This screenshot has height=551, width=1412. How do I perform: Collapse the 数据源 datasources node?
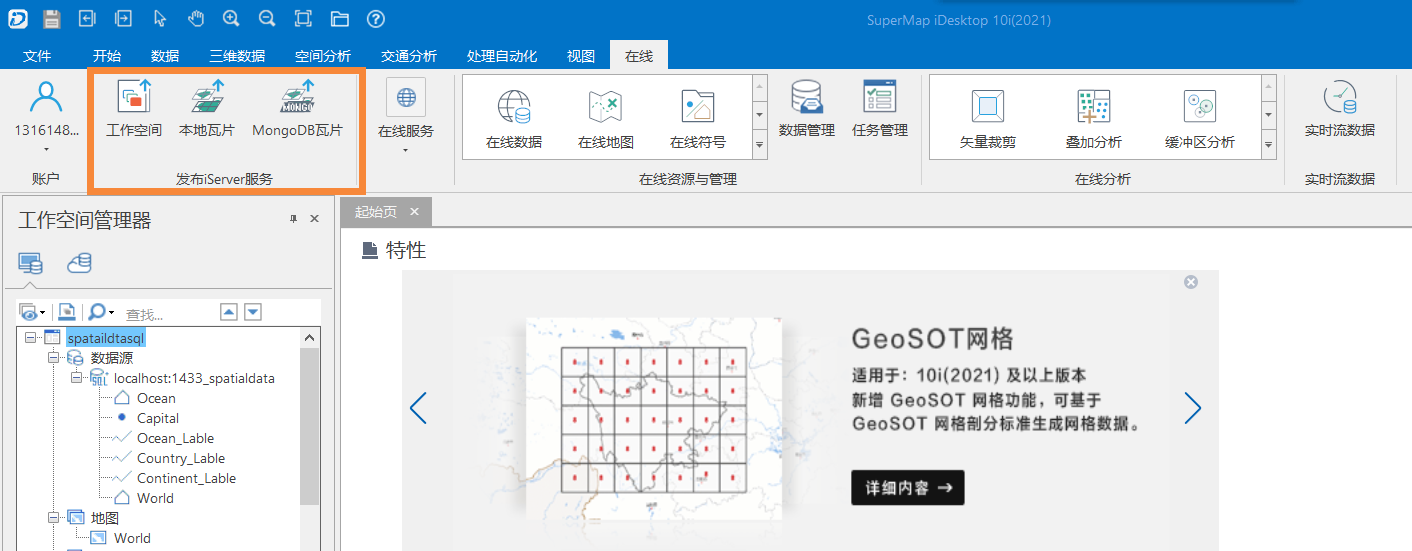coord(54,358)
